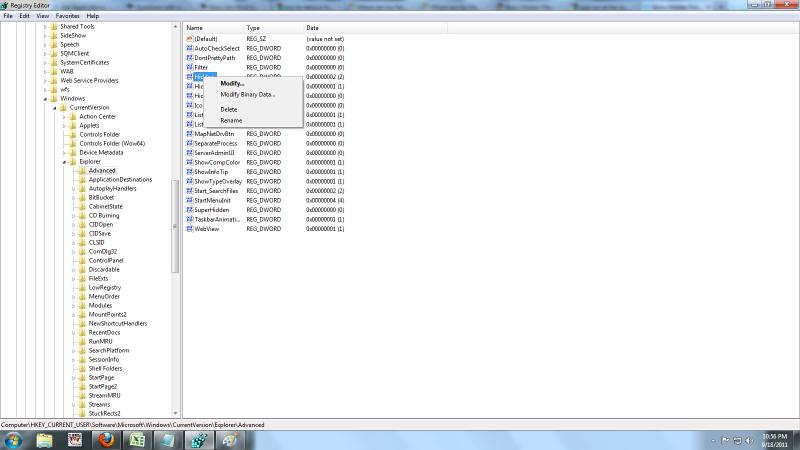The image size is (800, 450).
Task: Click the tree pane scrollbar thumb
Action: point(176,227)
